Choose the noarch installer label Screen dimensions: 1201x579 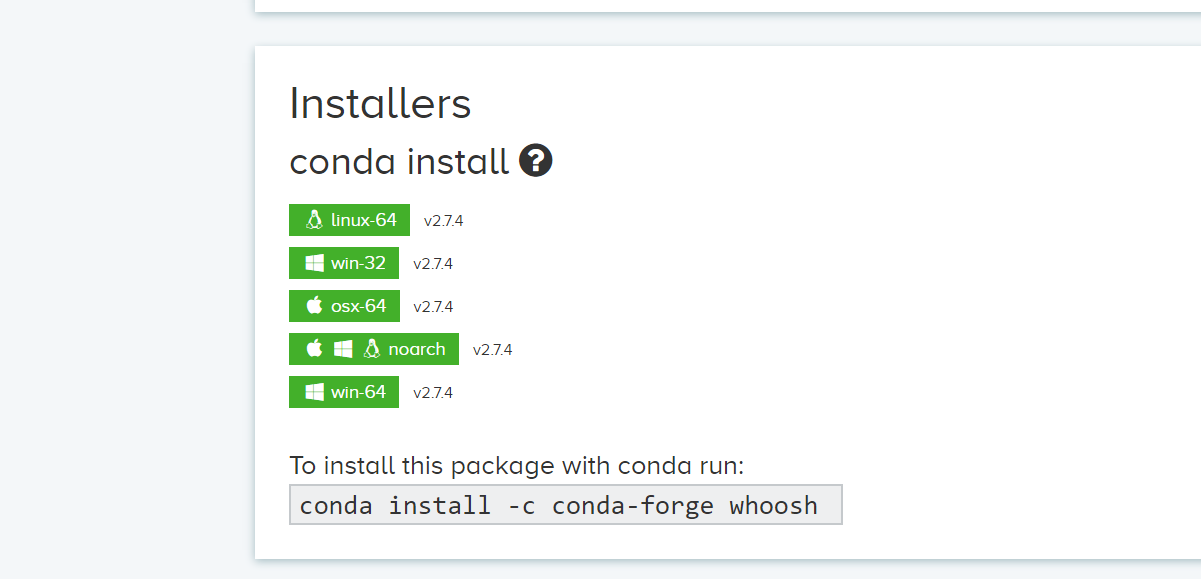pos(417,349)
